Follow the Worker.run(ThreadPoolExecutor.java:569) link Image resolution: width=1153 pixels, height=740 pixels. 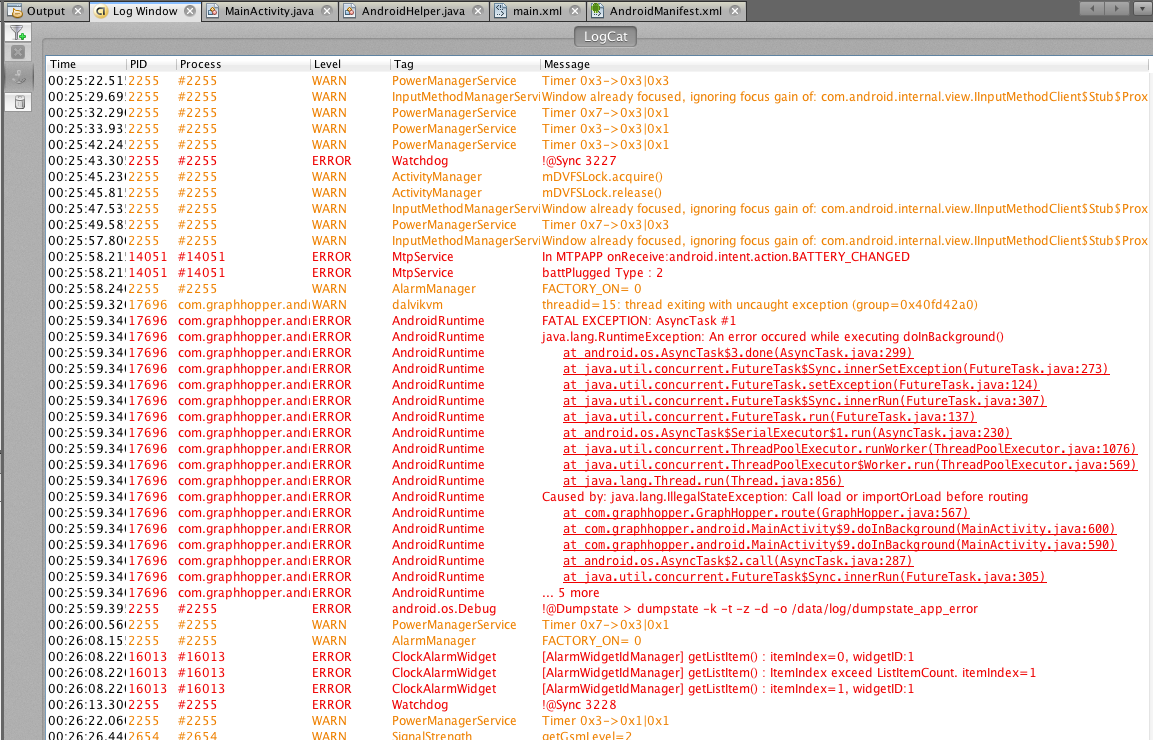click(x=850, y=465)
